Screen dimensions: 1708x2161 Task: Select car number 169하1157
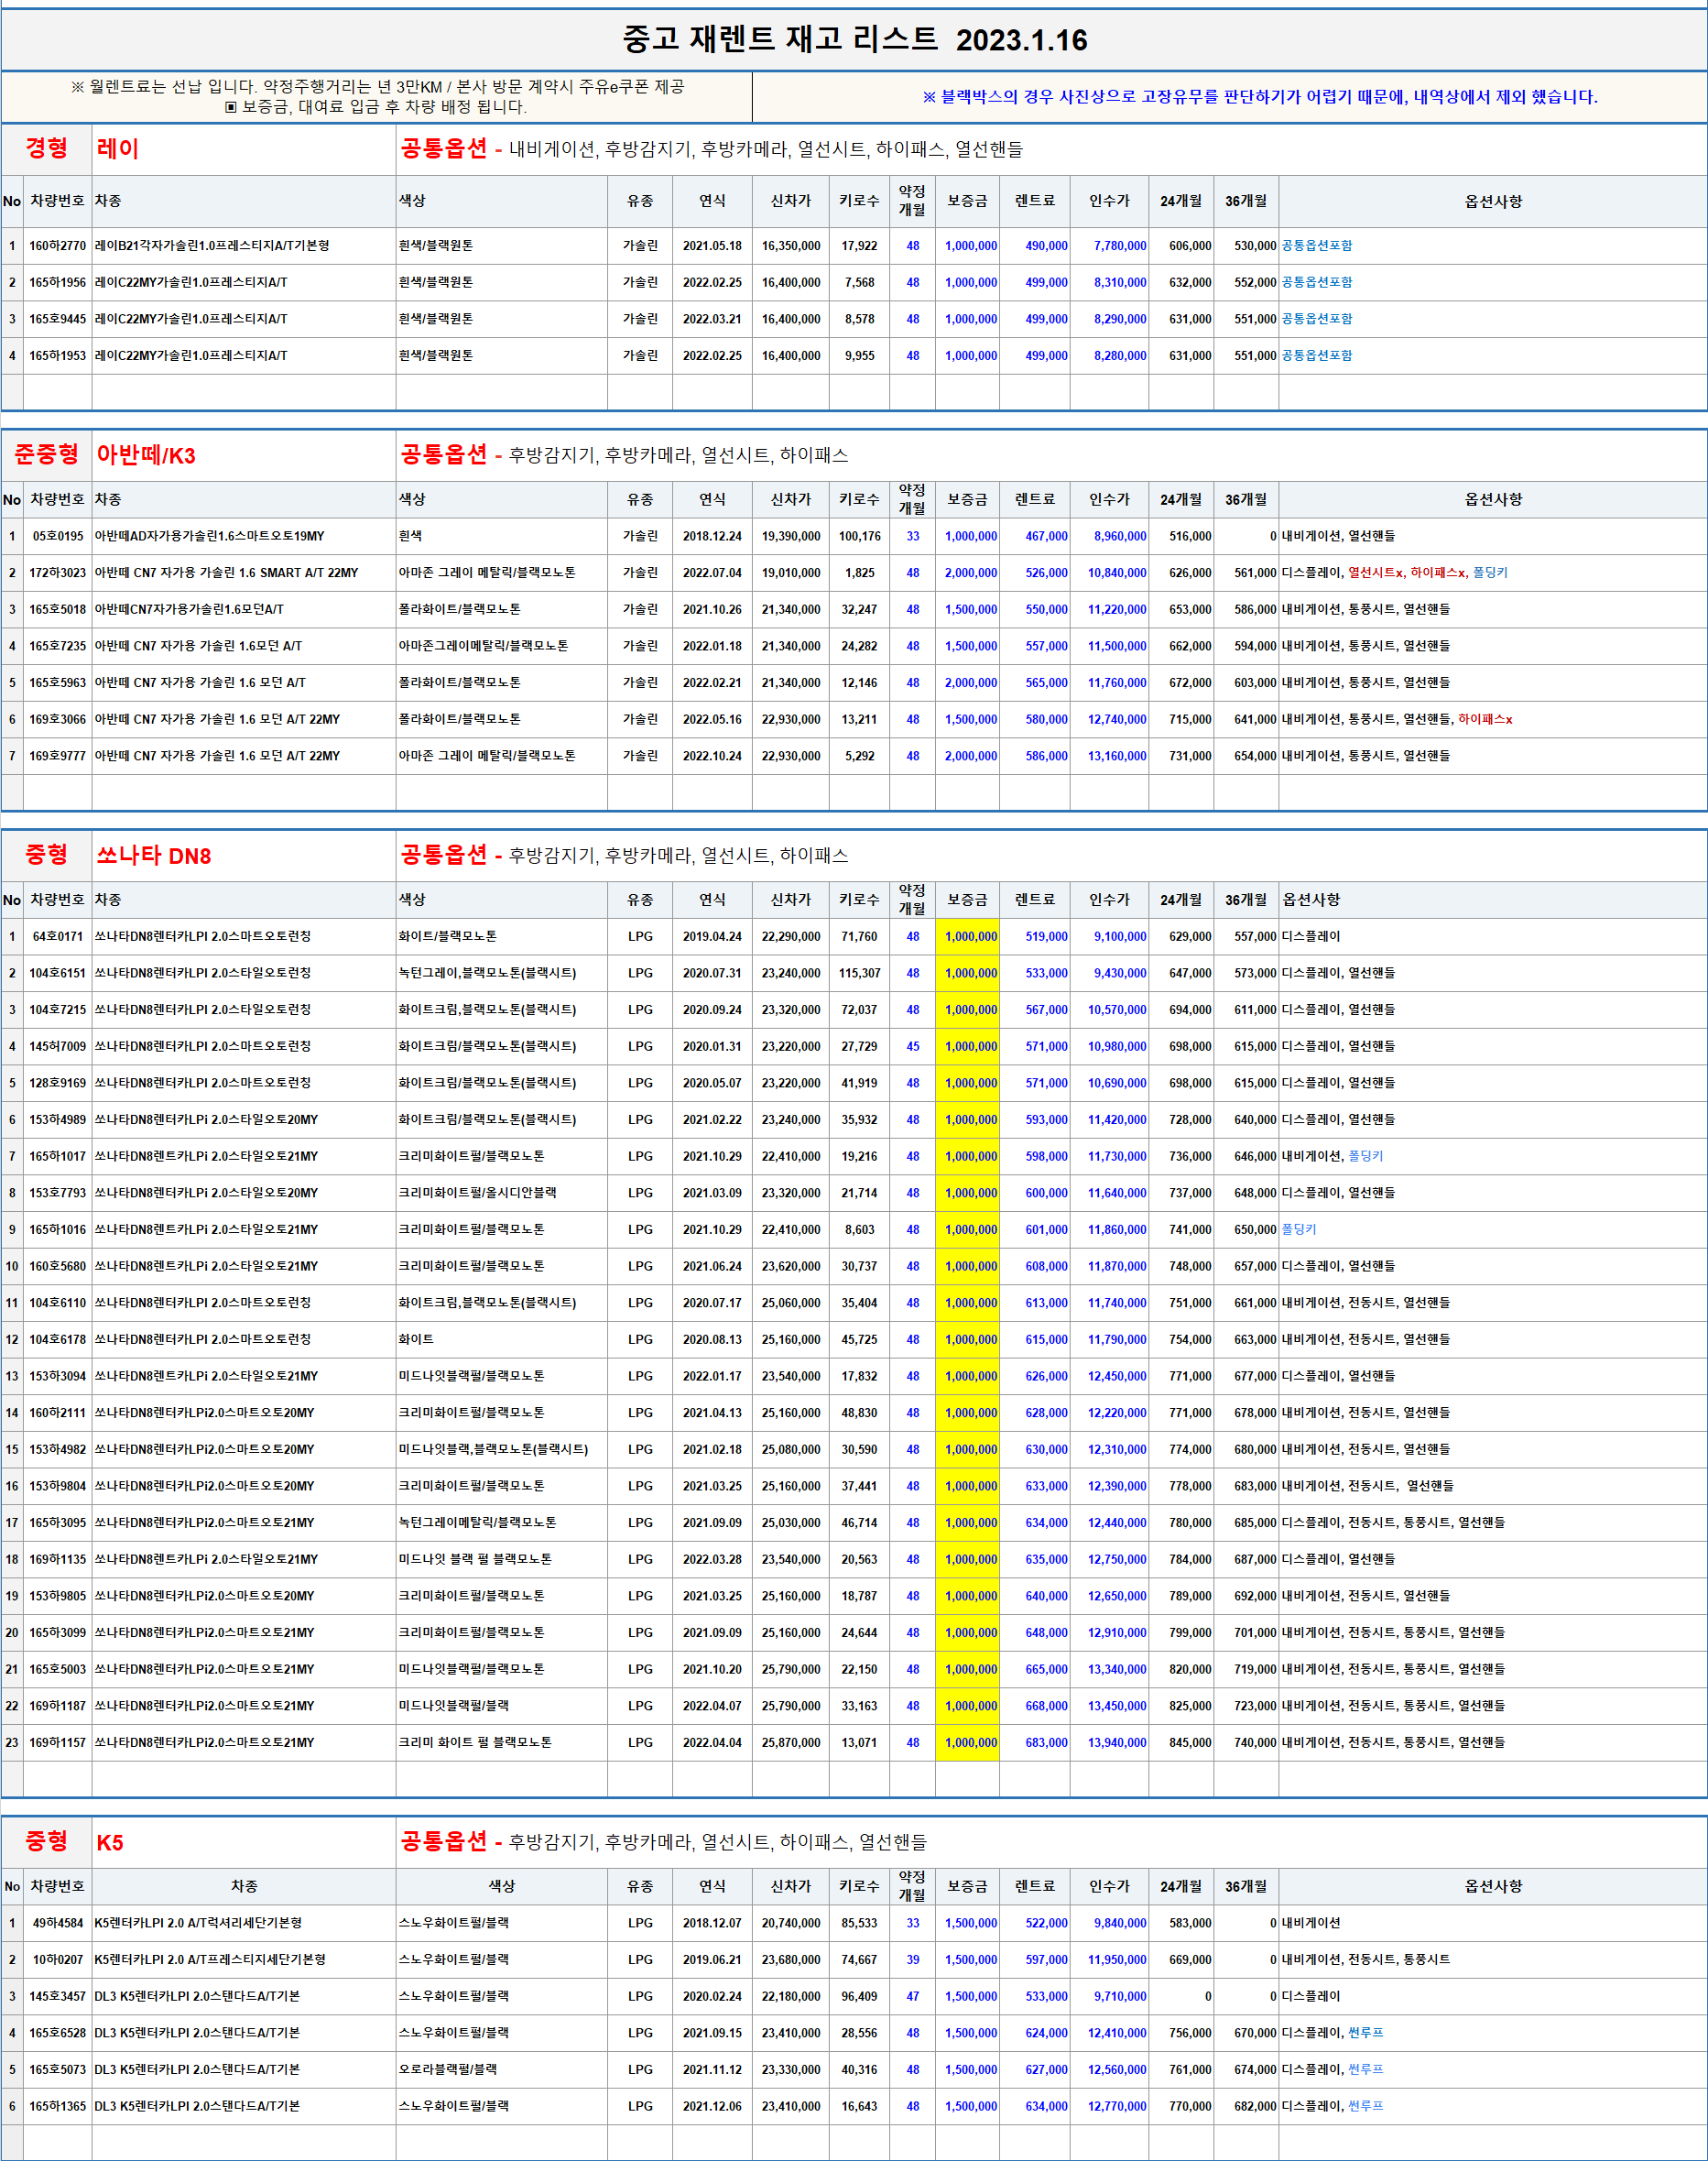click(57, 1743)
